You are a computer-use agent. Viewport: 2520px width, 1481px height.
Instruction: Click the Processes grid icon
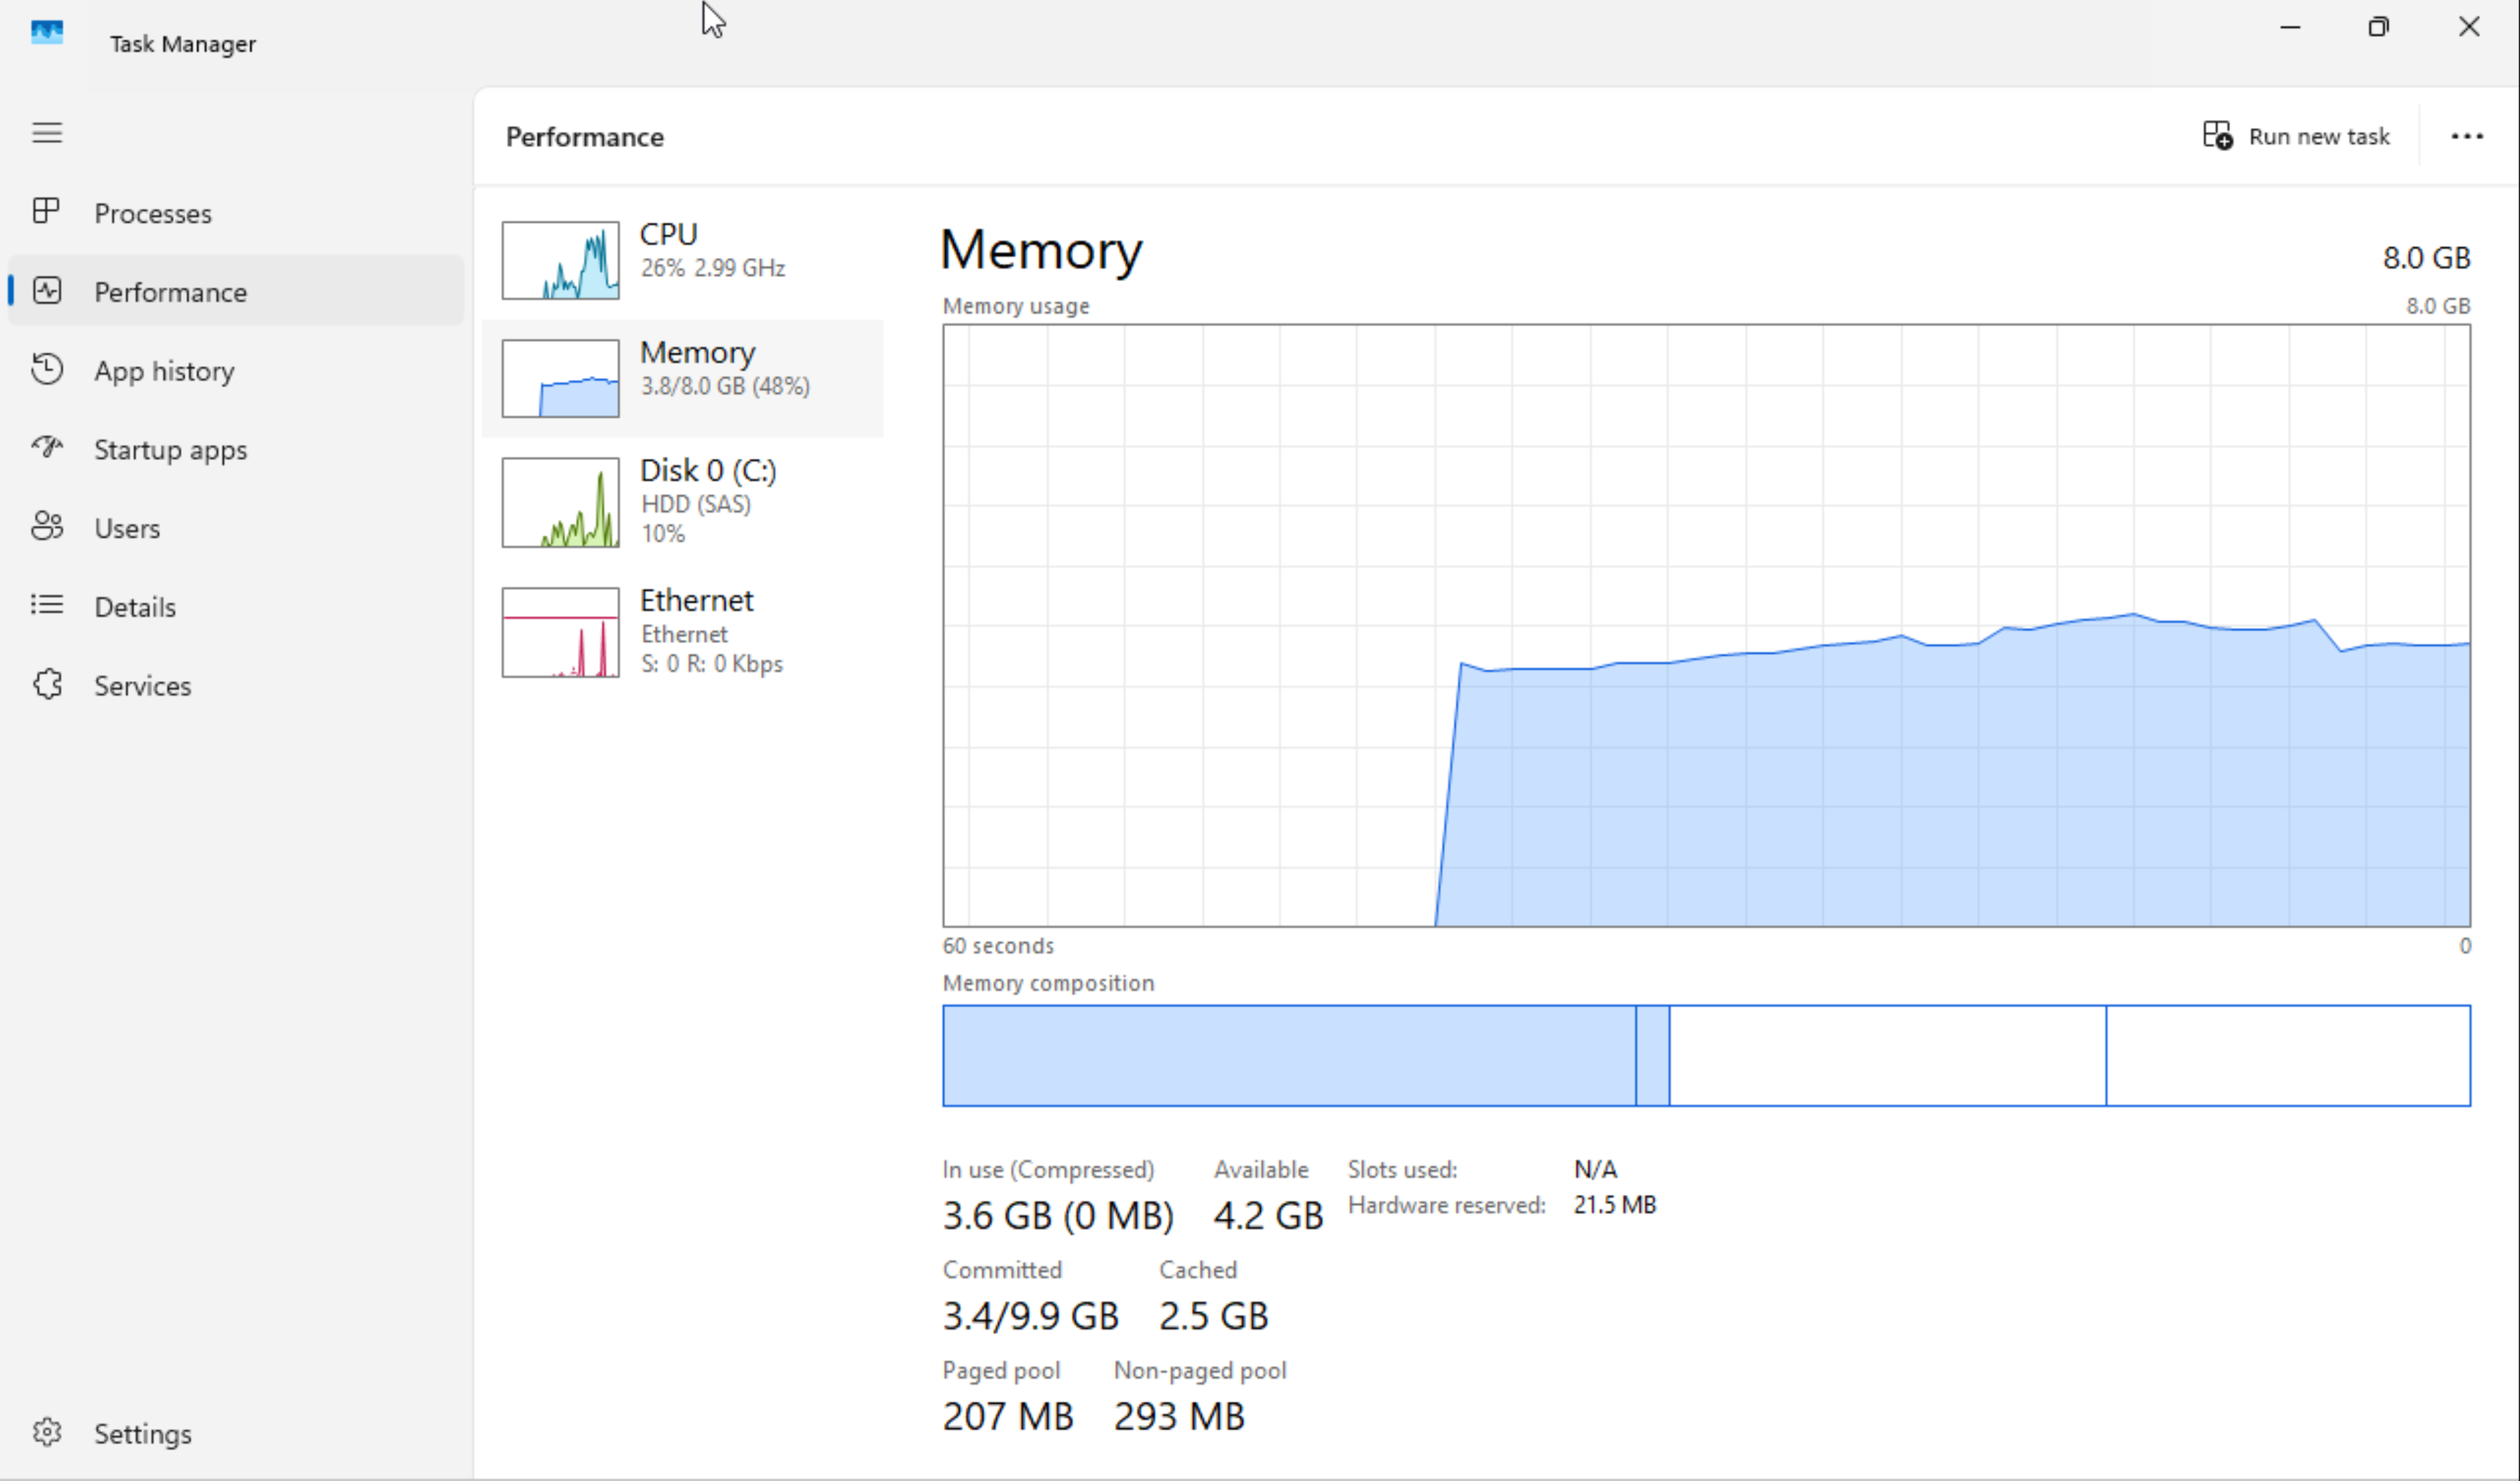point(46,211)
